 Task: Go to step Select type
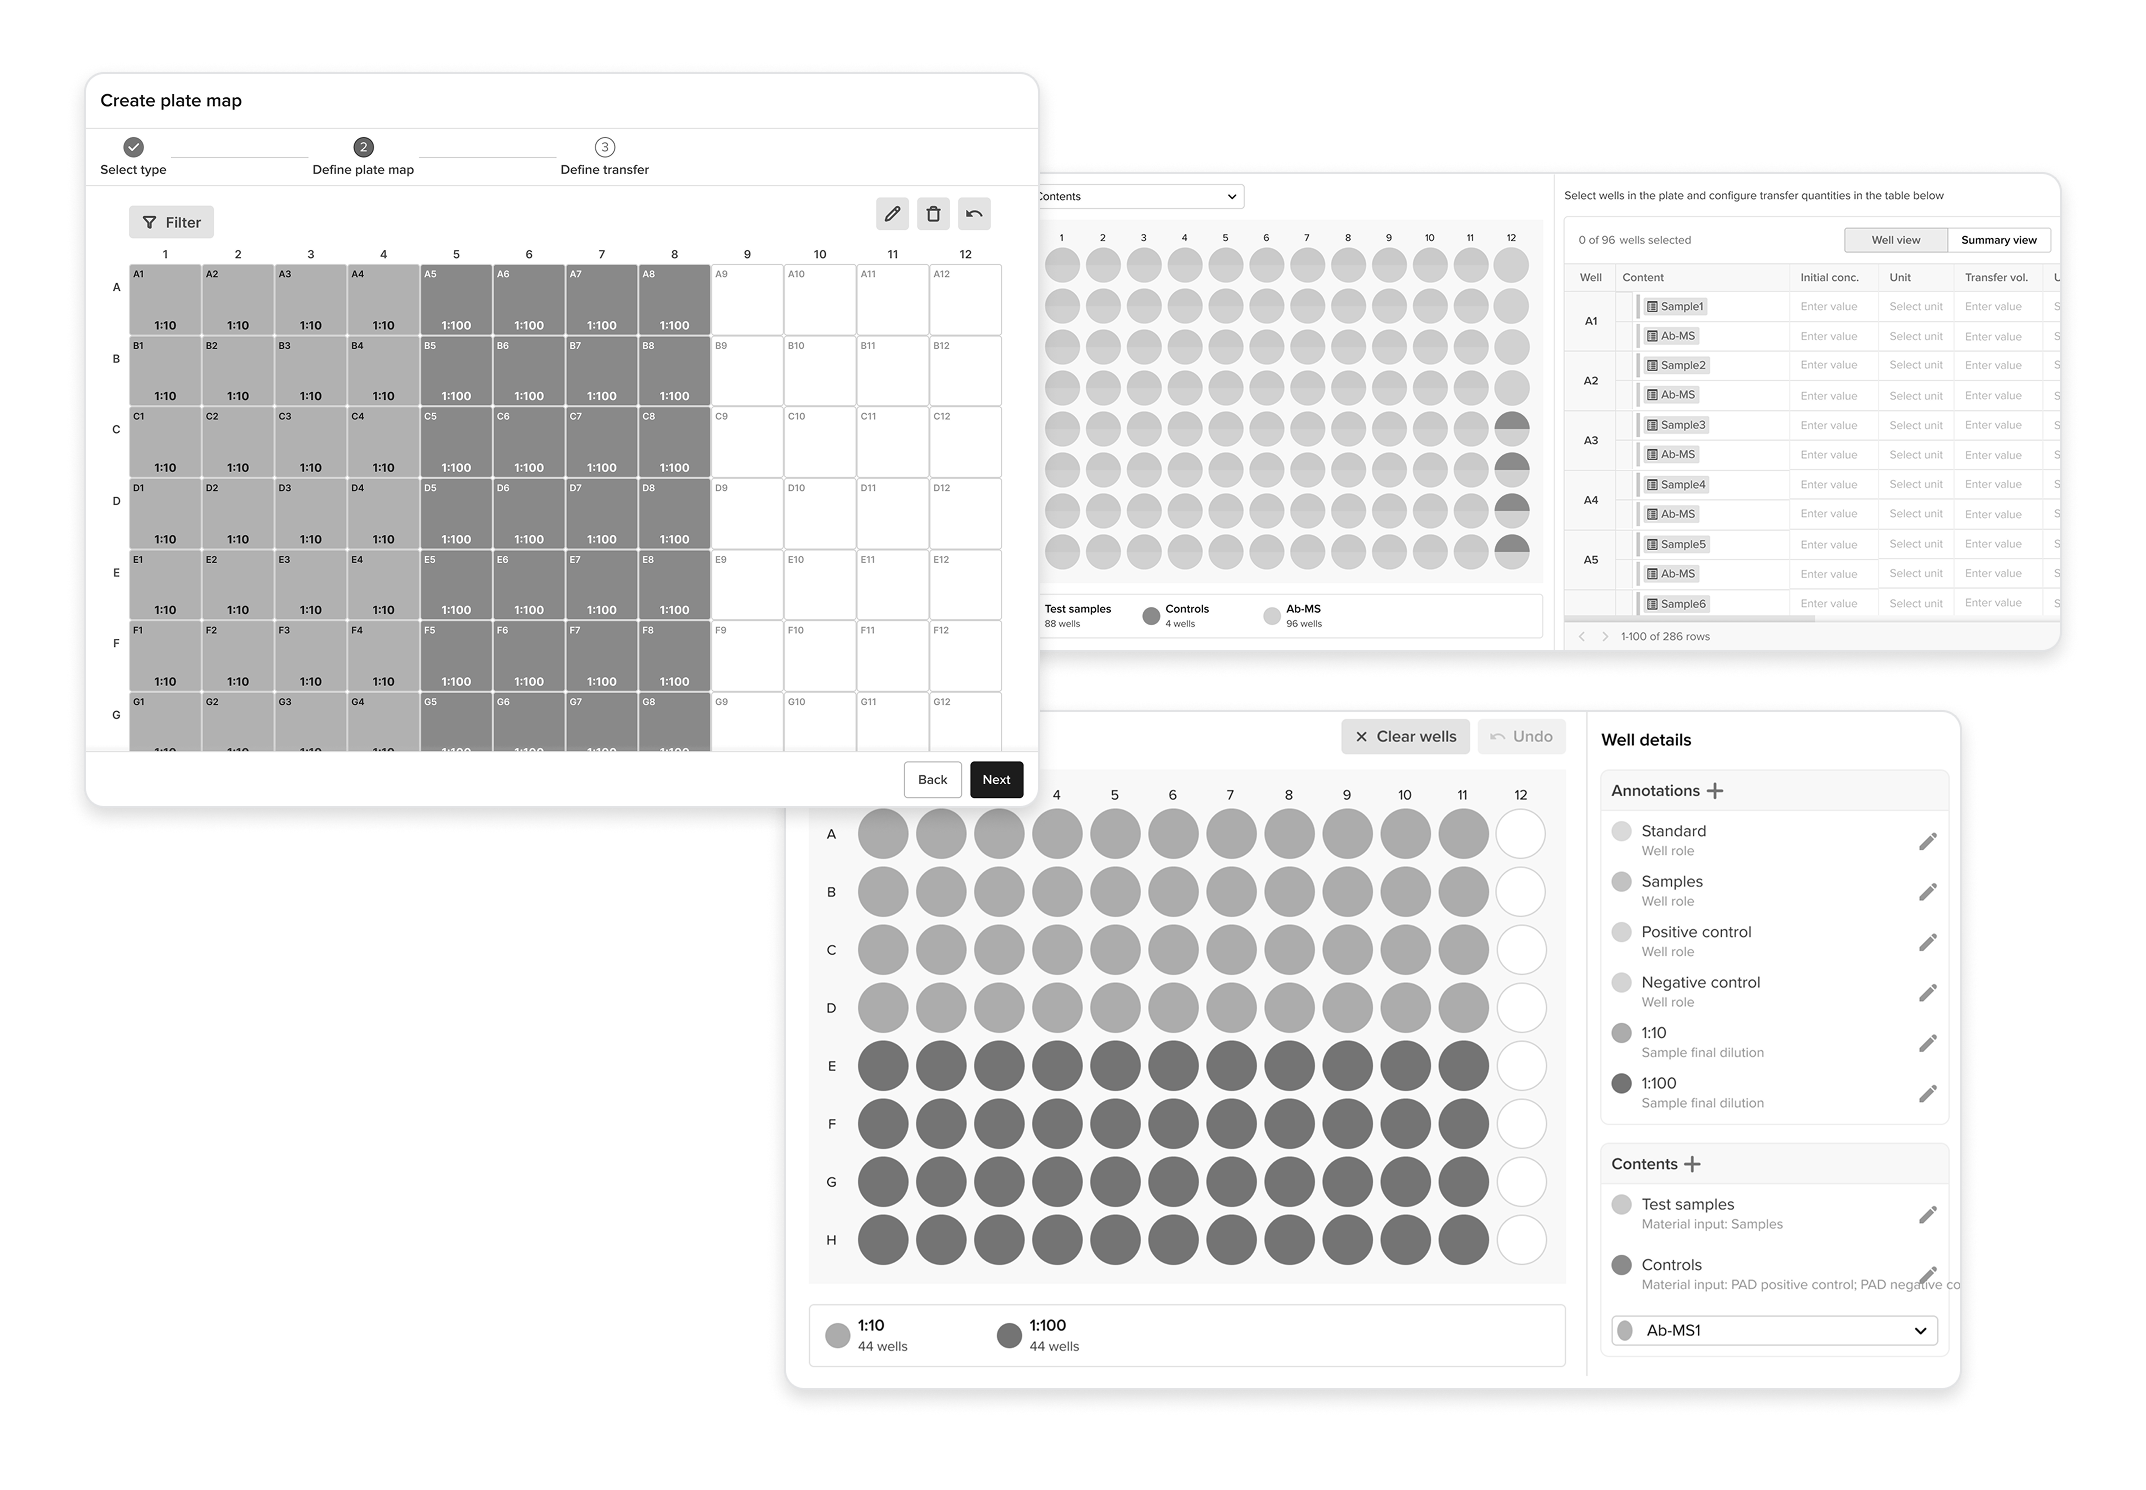click(x=133, y=157)
